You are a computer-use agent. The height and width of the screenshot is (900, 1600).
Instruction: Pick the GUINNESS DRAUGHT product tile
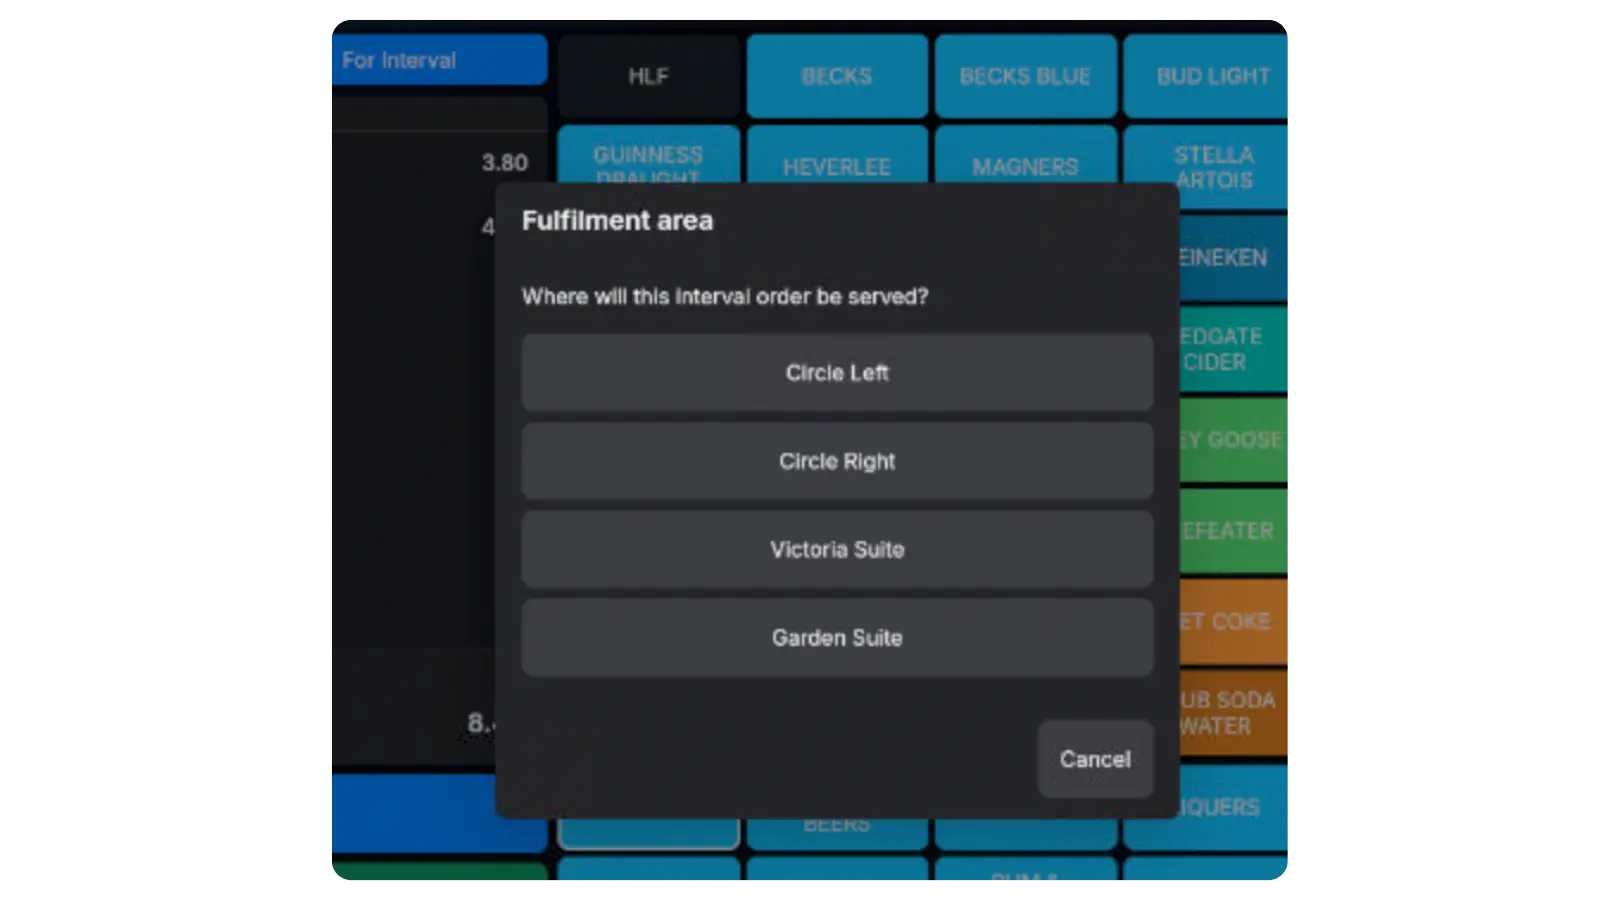pos(648,155)
